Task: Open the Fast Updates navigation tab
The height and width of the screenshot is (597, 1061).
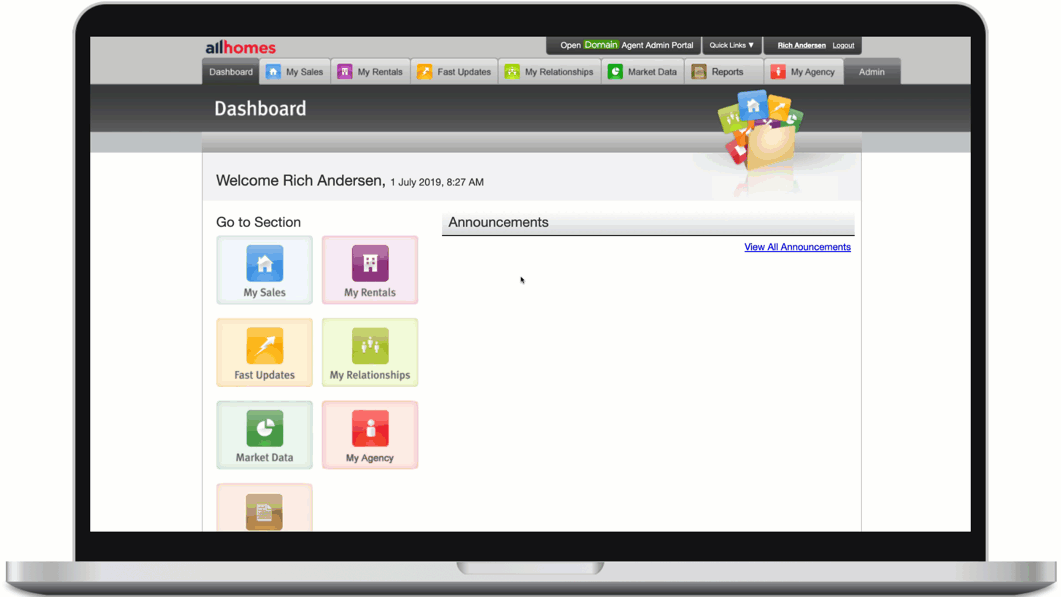Action: [x=454, y=72]
